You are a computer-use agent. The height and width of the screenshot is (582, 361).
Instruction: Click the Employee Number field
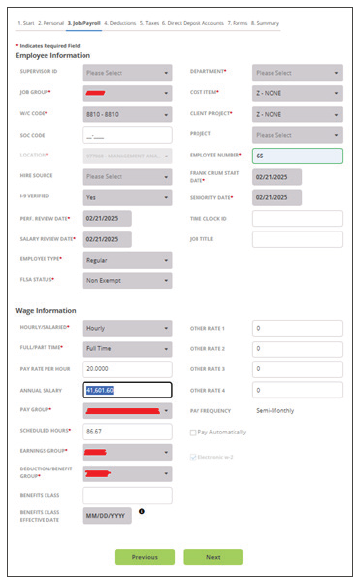click(x=297, y=156)
